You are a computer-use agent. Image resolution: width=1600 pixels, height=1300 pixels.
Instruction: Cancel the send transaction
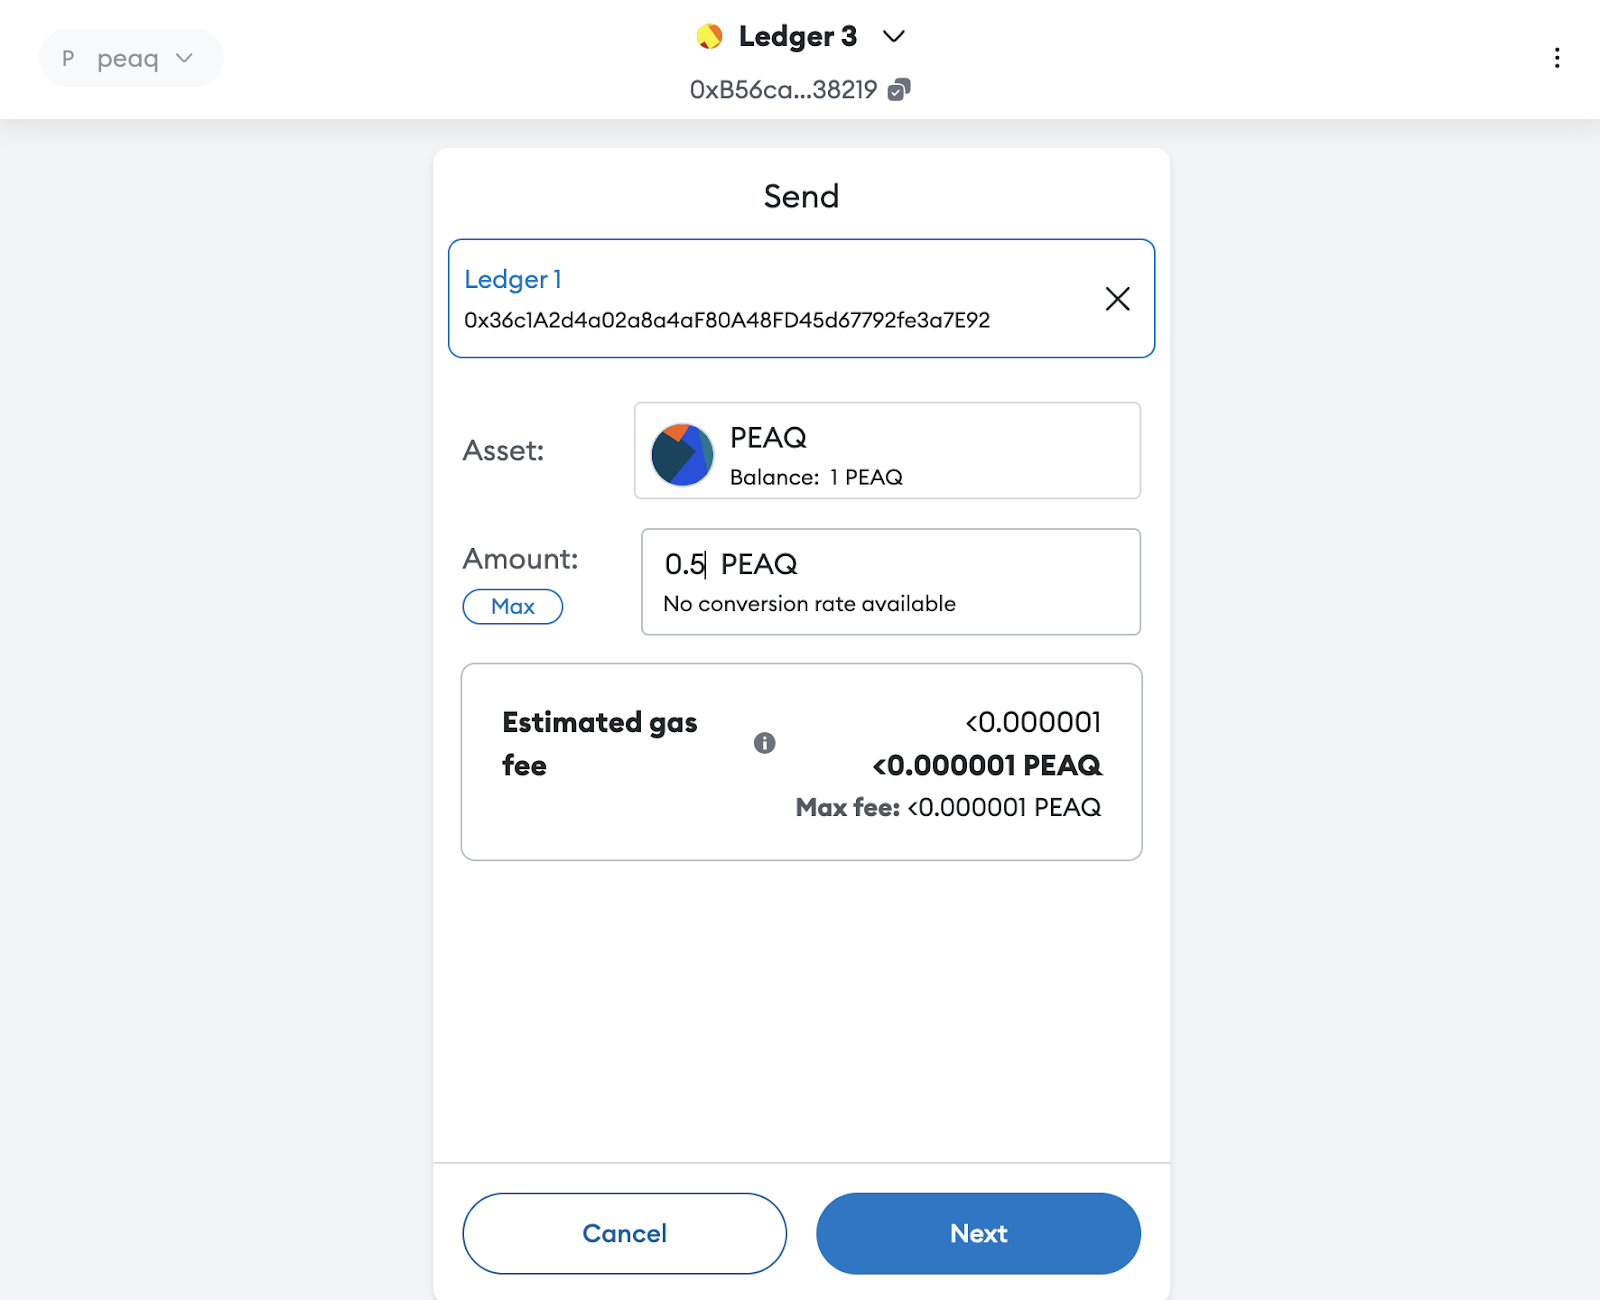pos(624,1233)
